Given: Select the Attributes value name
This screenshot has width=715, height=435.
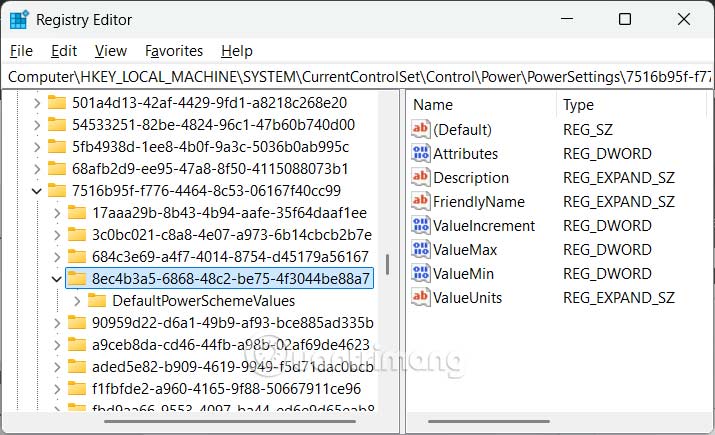Looking at the screenshot, I should click(x=465, y=154).
